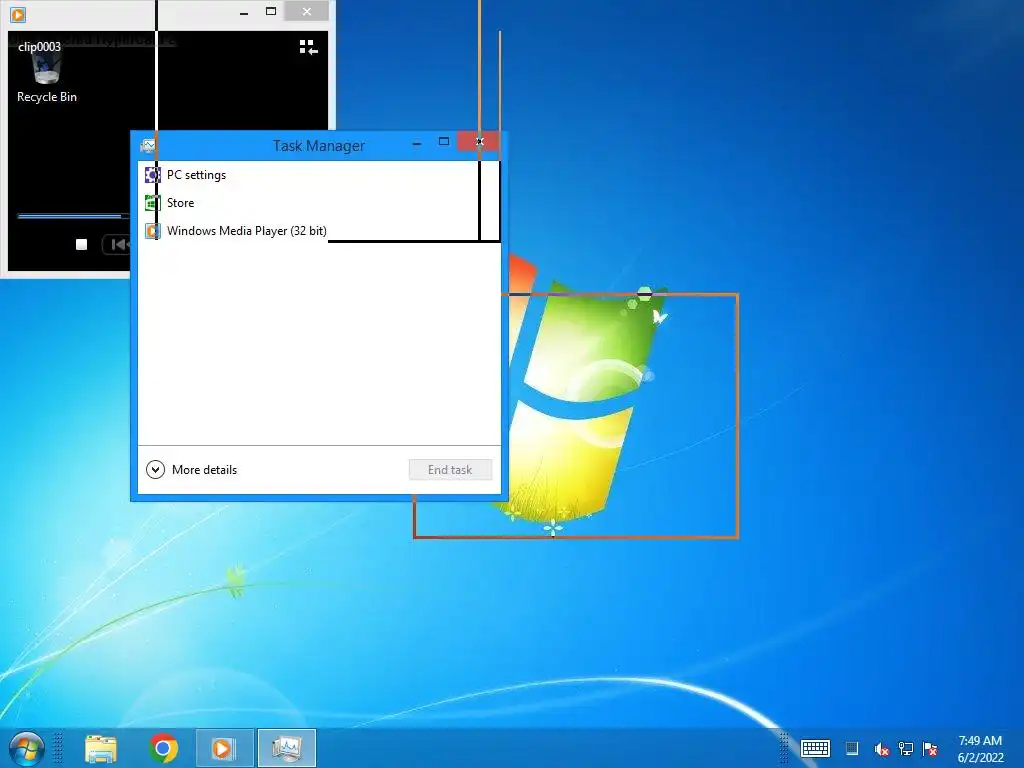Click the small square tray icon beside keyboard
1024x768 pixels.
click(x=852, y=748)
